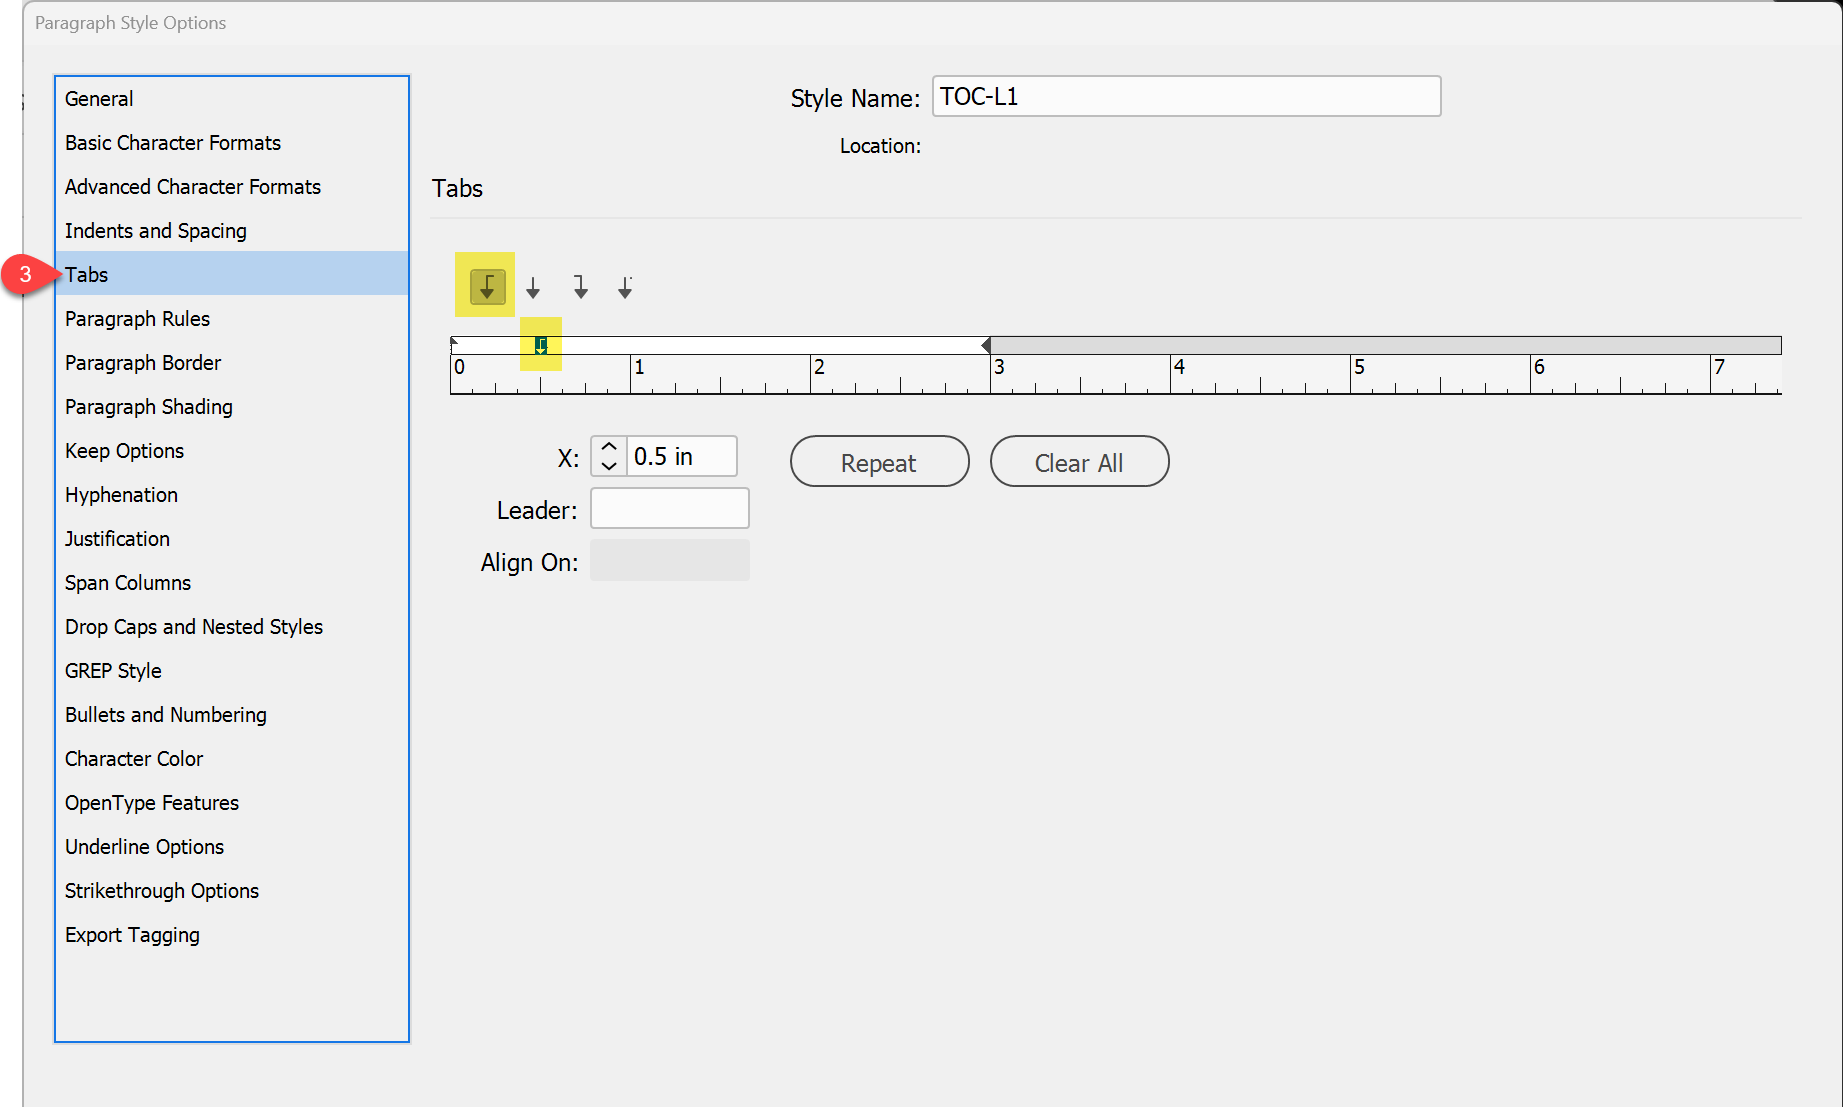This screenshot has width=1843, height=1107.
Task: Select GREP Style in the options list
Action: point(113,670)
